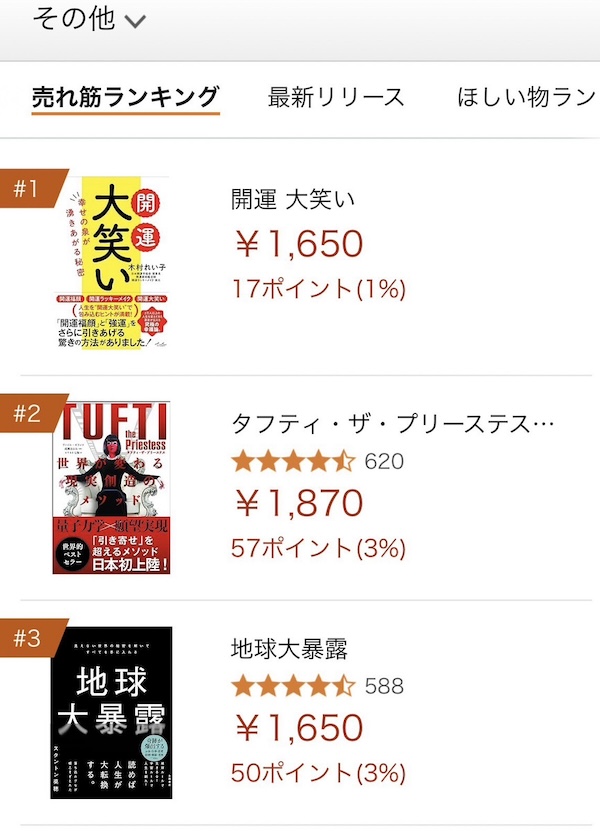Open the TUFTI book cover thumbnail

point(111,488)
